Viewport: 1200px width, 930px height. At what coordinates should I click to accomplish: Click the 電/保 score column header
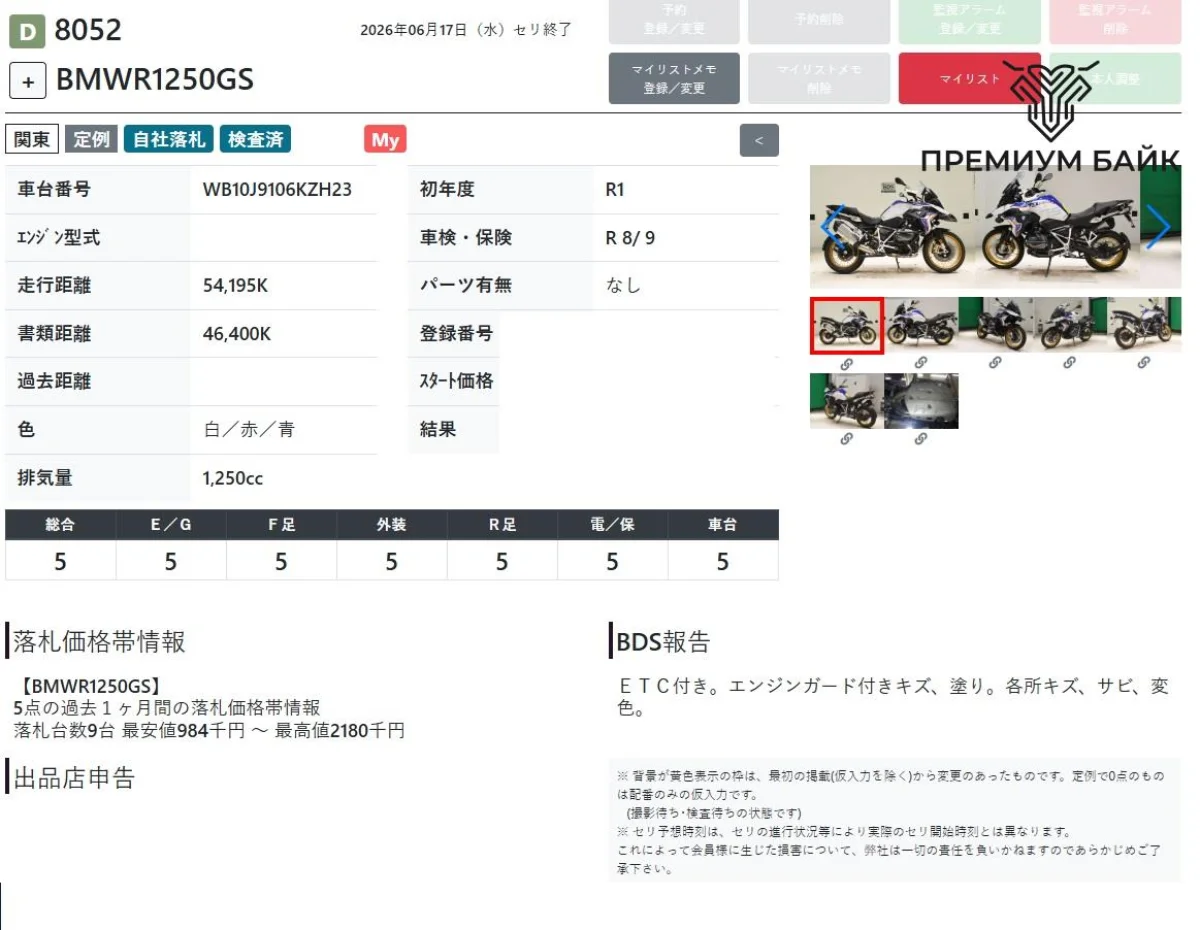point(612,525)
